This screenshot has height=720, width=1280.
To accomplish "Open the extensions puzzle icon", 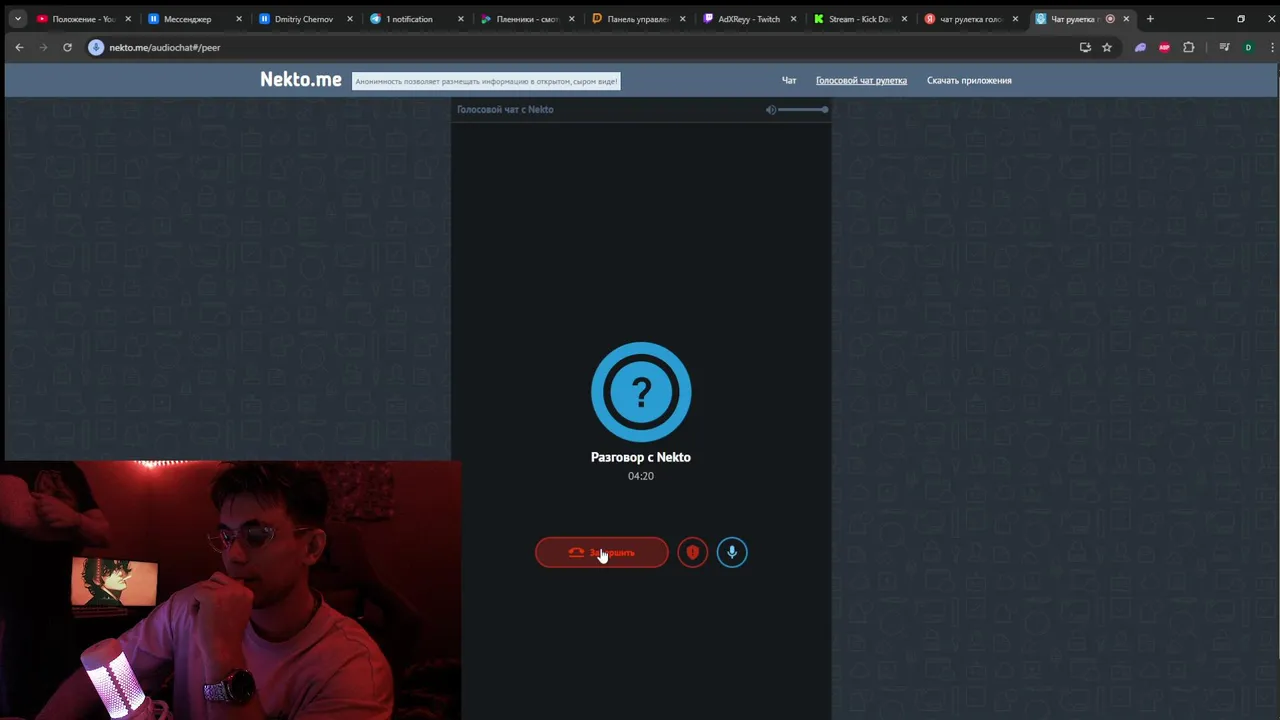I will 1188,47.
